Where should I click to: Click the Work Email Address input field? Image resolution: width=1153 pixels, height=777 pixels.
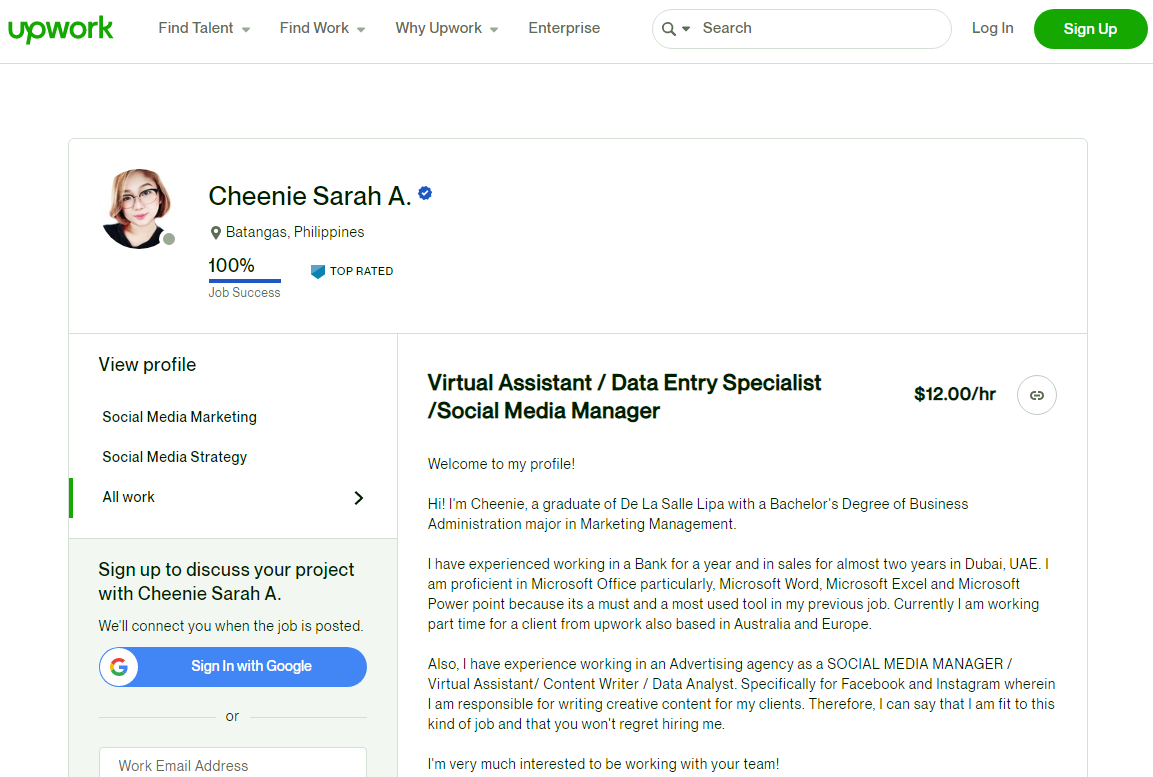click(x=232, y=766)
